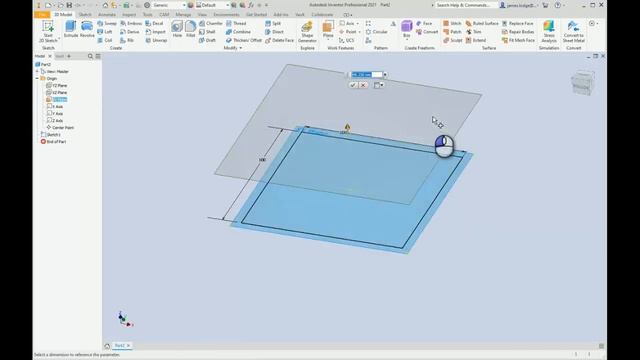The width and height of the screenshot is (640, 360).
Task: Expand the View: Master node
Action: pyautogui.click(x=37, y=71)
